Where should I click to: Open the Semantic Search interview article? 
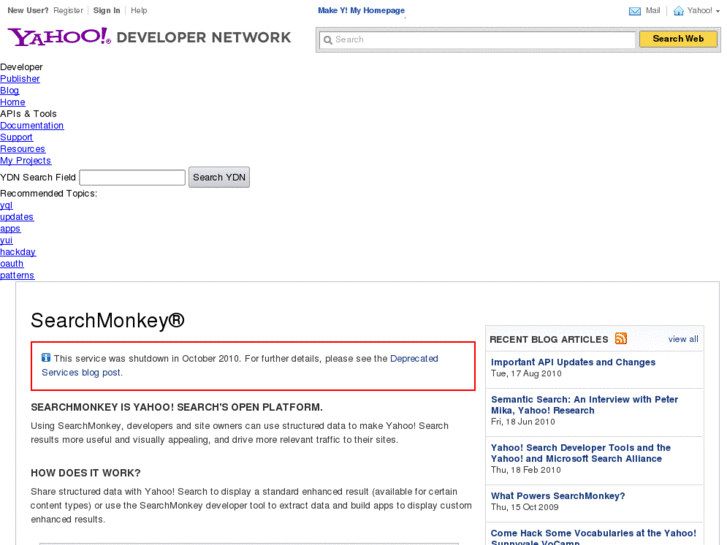point(584,405)
